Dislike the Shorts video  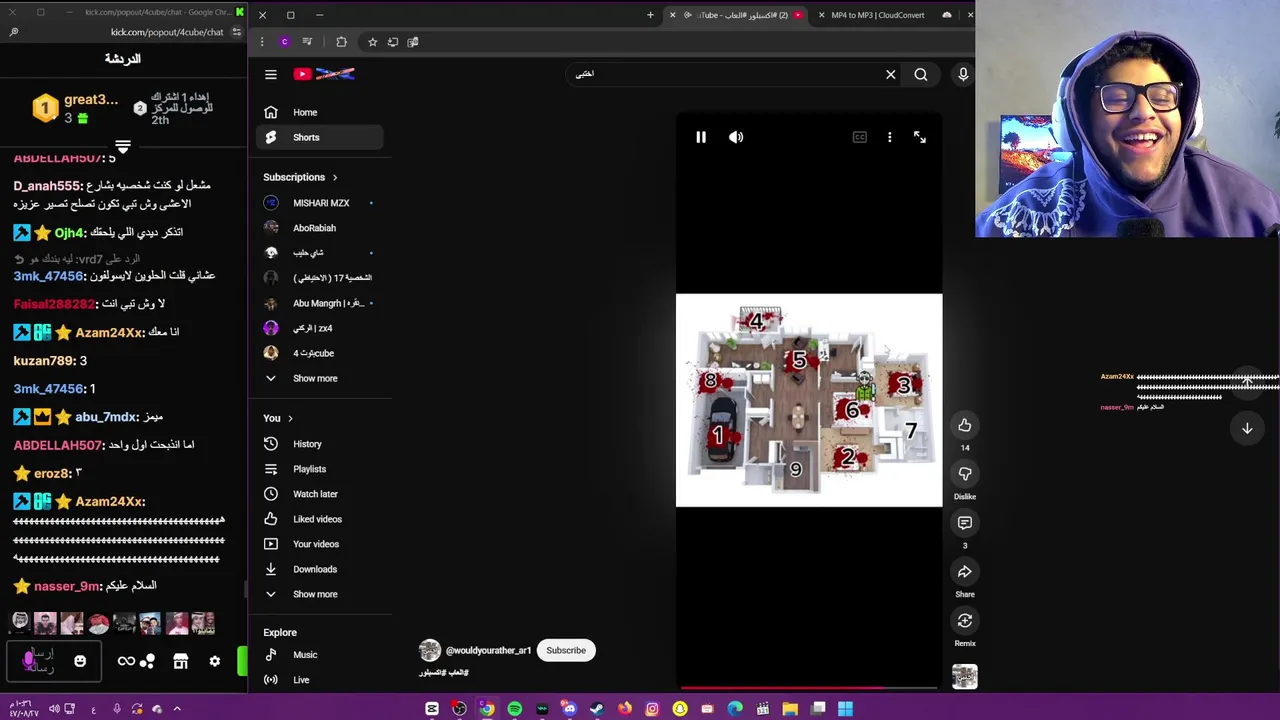tap(965, 474)
